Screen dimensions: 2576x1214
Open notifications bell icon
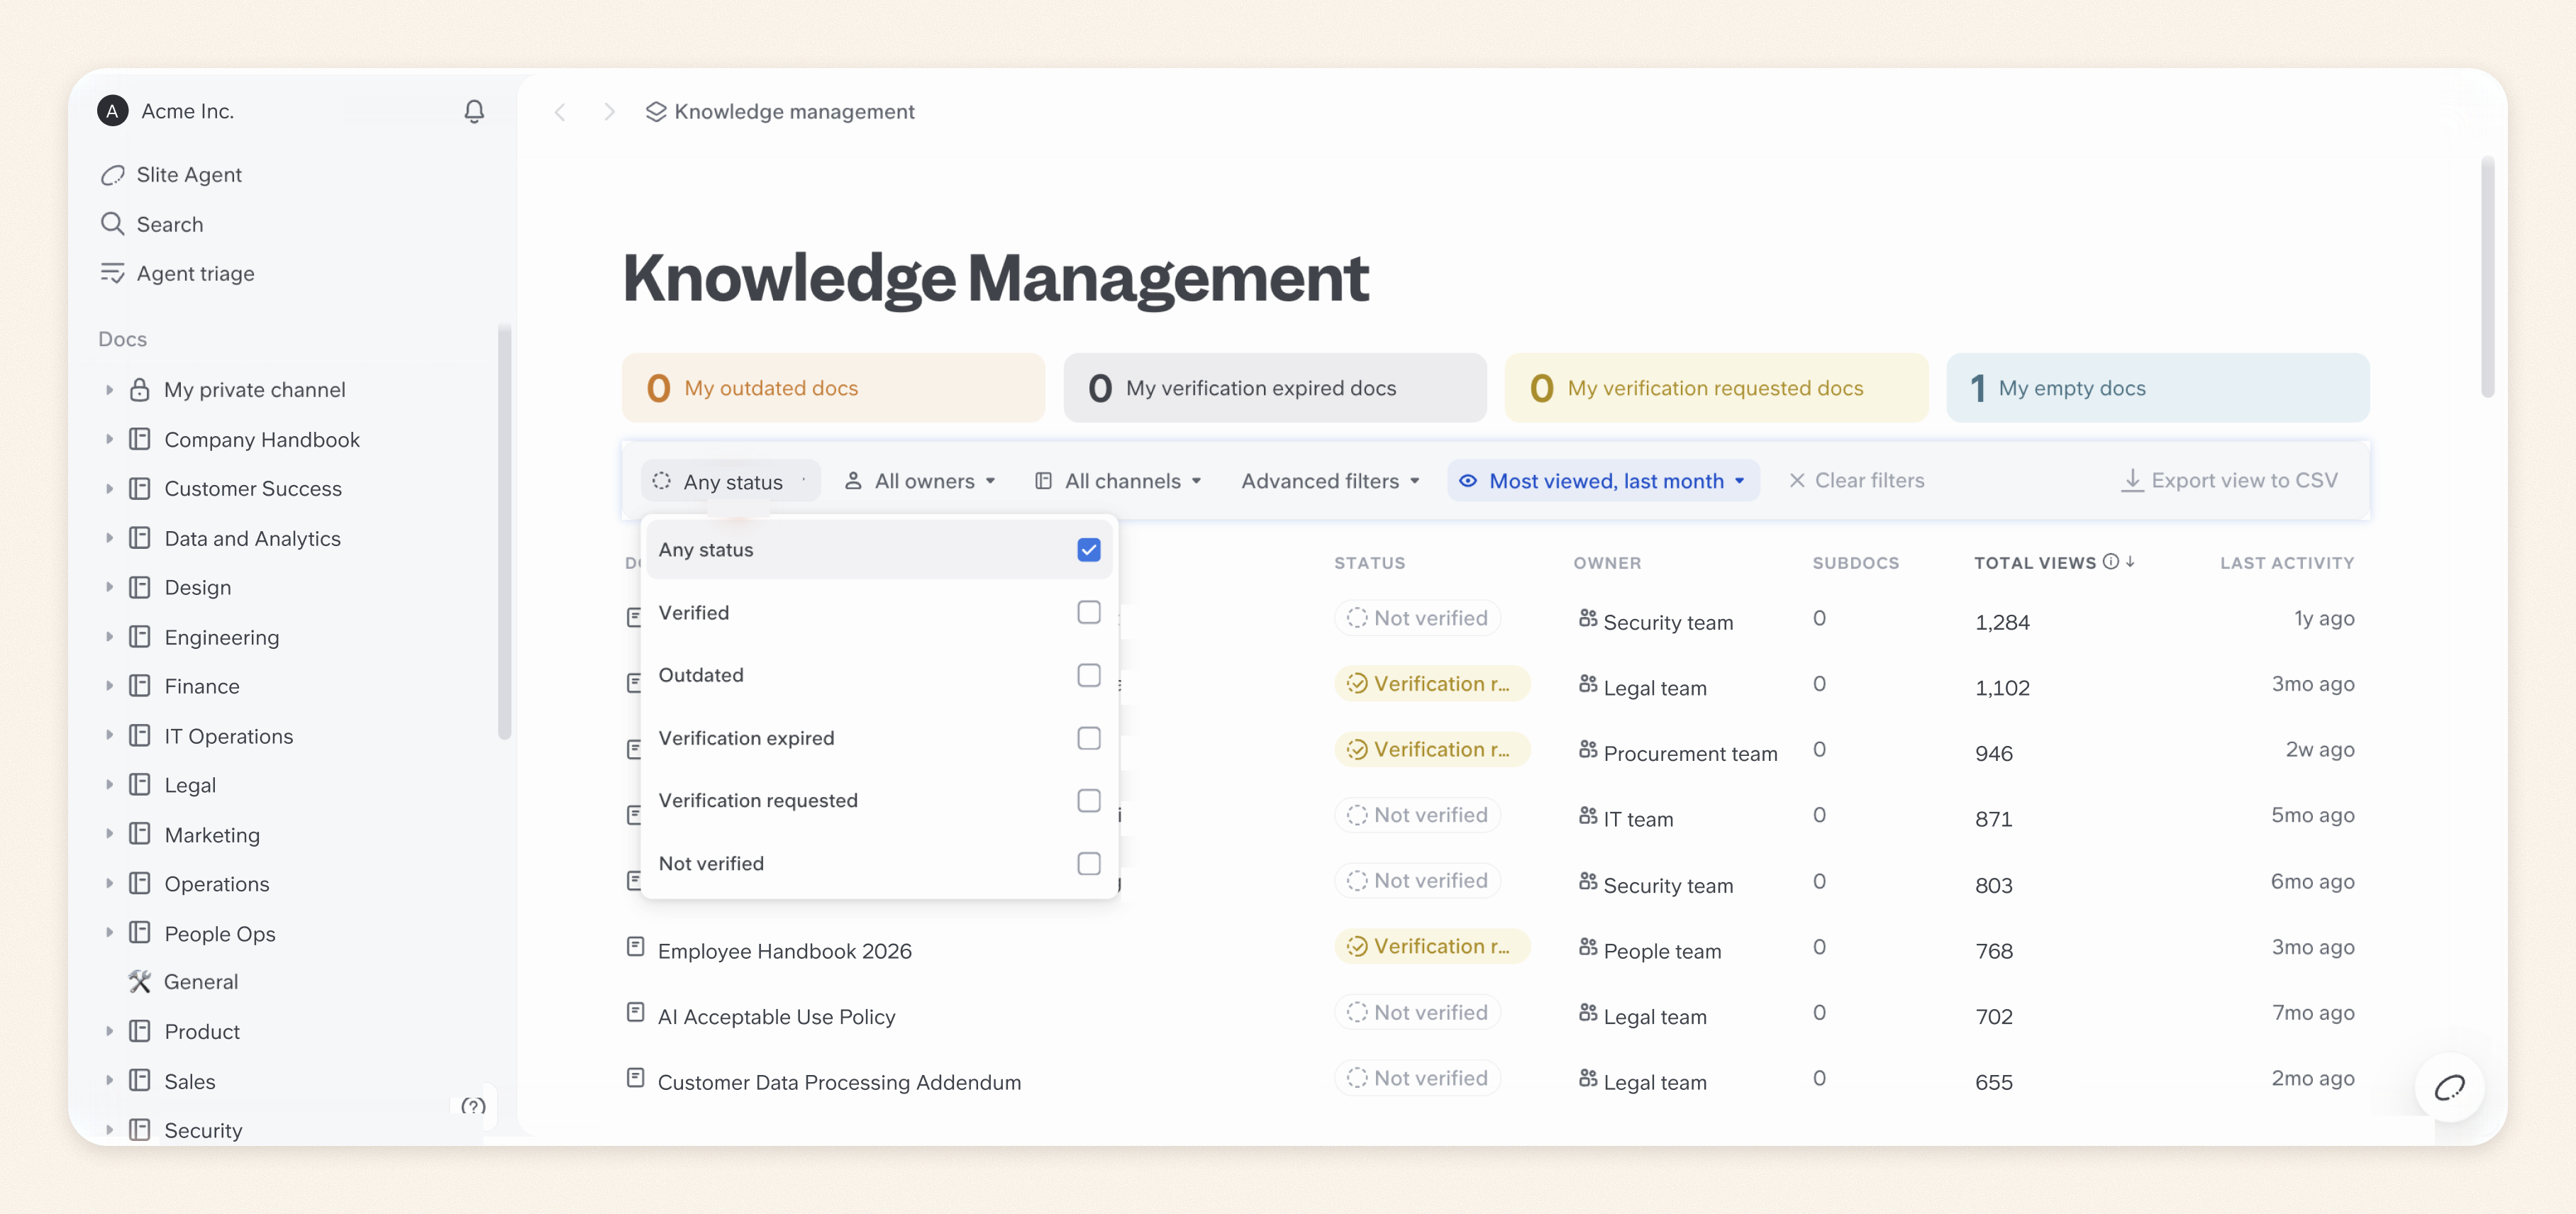474,111
